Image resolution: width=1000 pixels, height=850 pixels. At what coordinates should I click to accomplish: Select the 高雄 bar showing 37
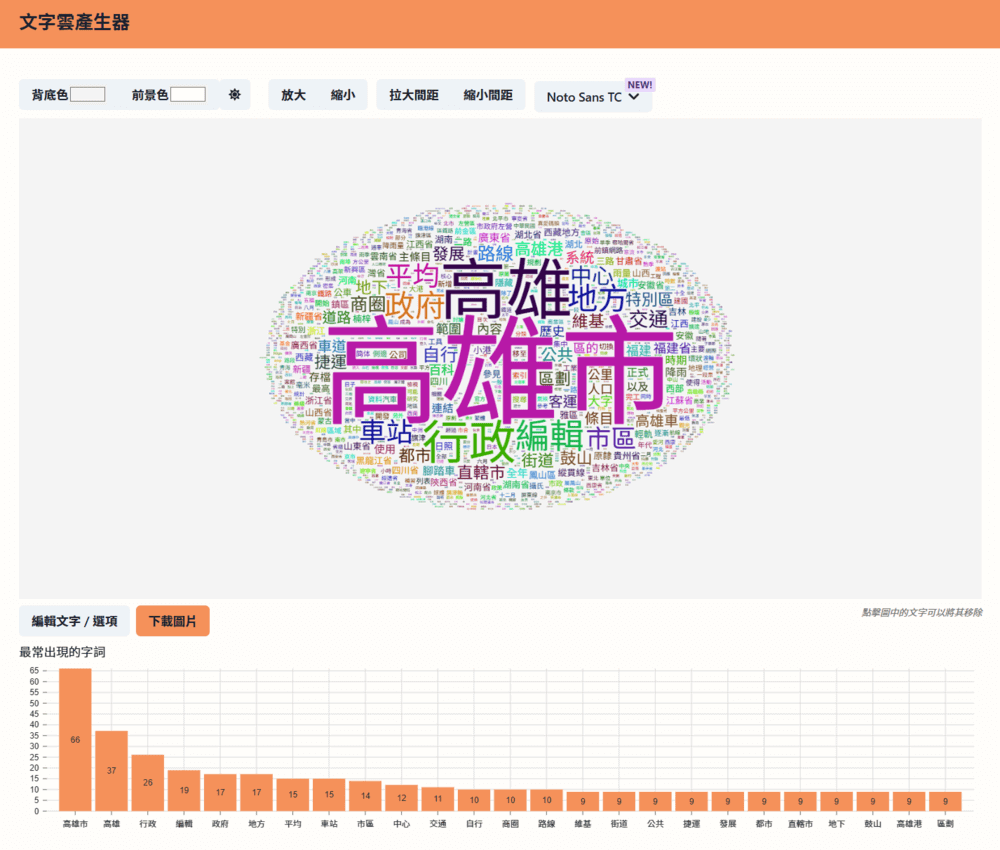111,770
